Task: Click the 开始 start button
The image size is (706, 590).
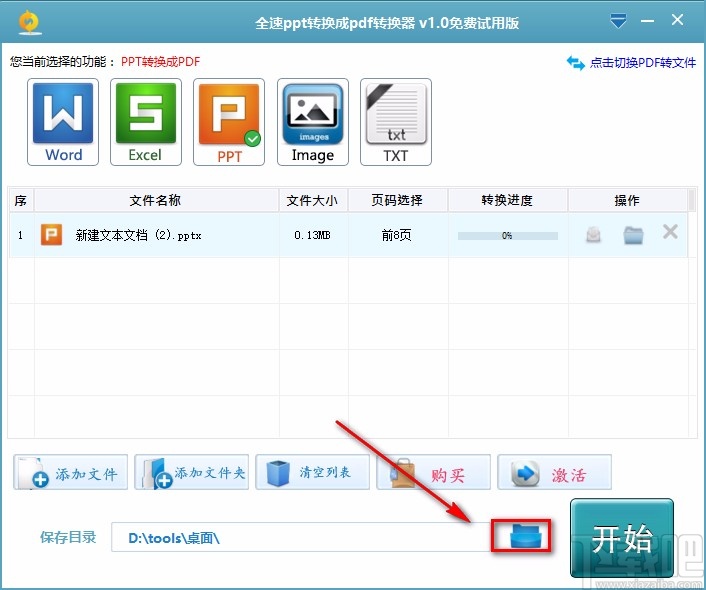Action: [622, 538]
